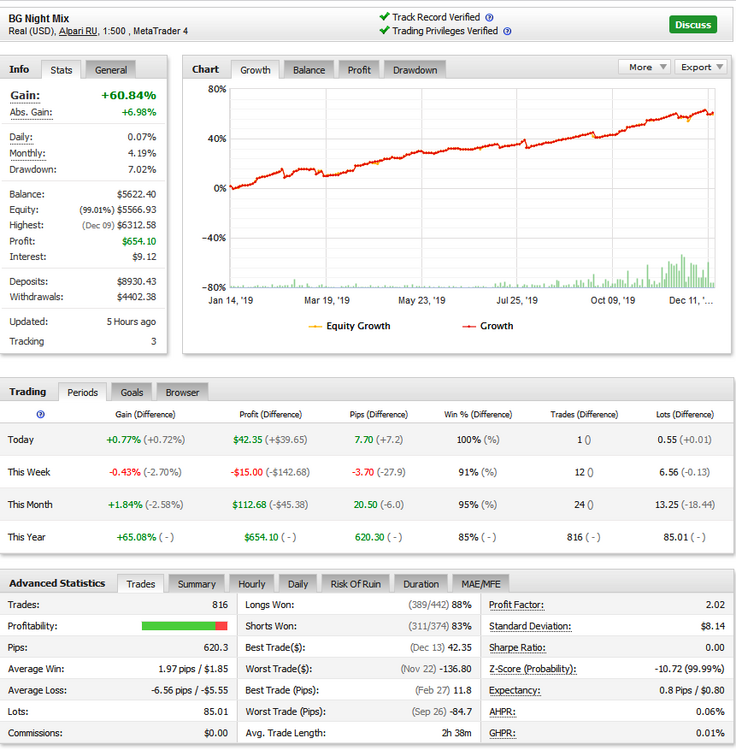Click the Sharpe Ratio label
Image resolution: width=736 pixels, height=750 pixels.
(x=517, y=648)
